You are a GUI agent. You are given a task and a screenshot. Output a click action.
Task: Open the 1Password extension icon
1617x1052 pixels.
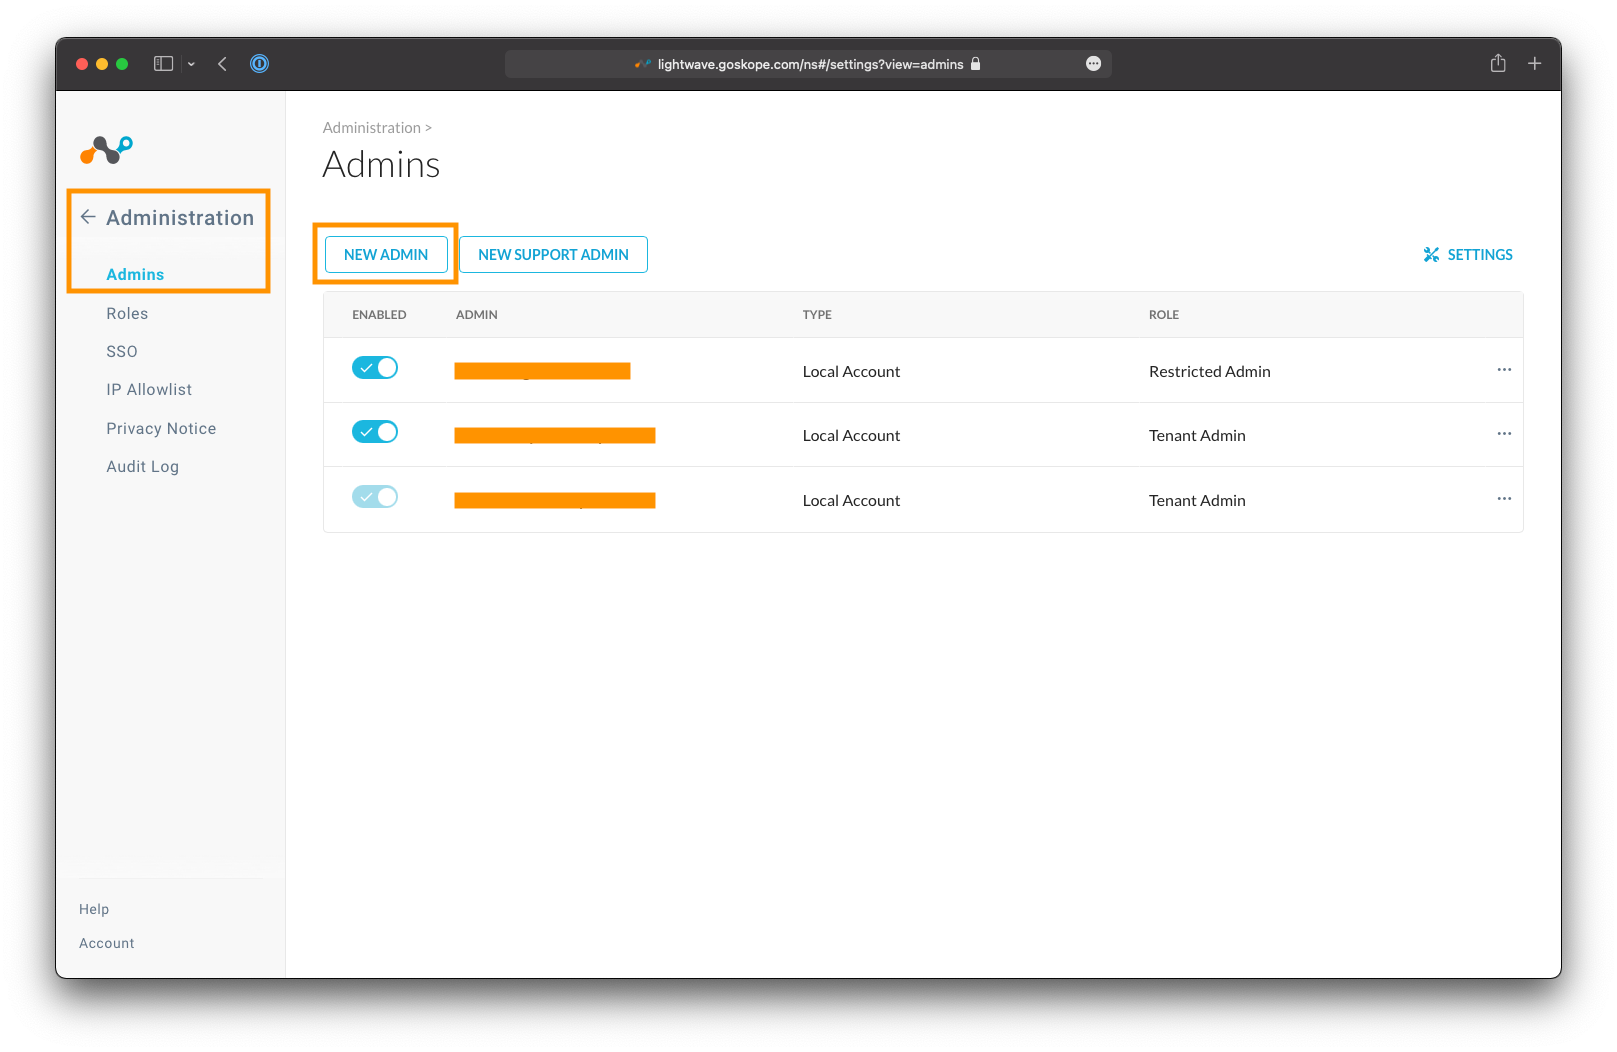tap(259, 64)
